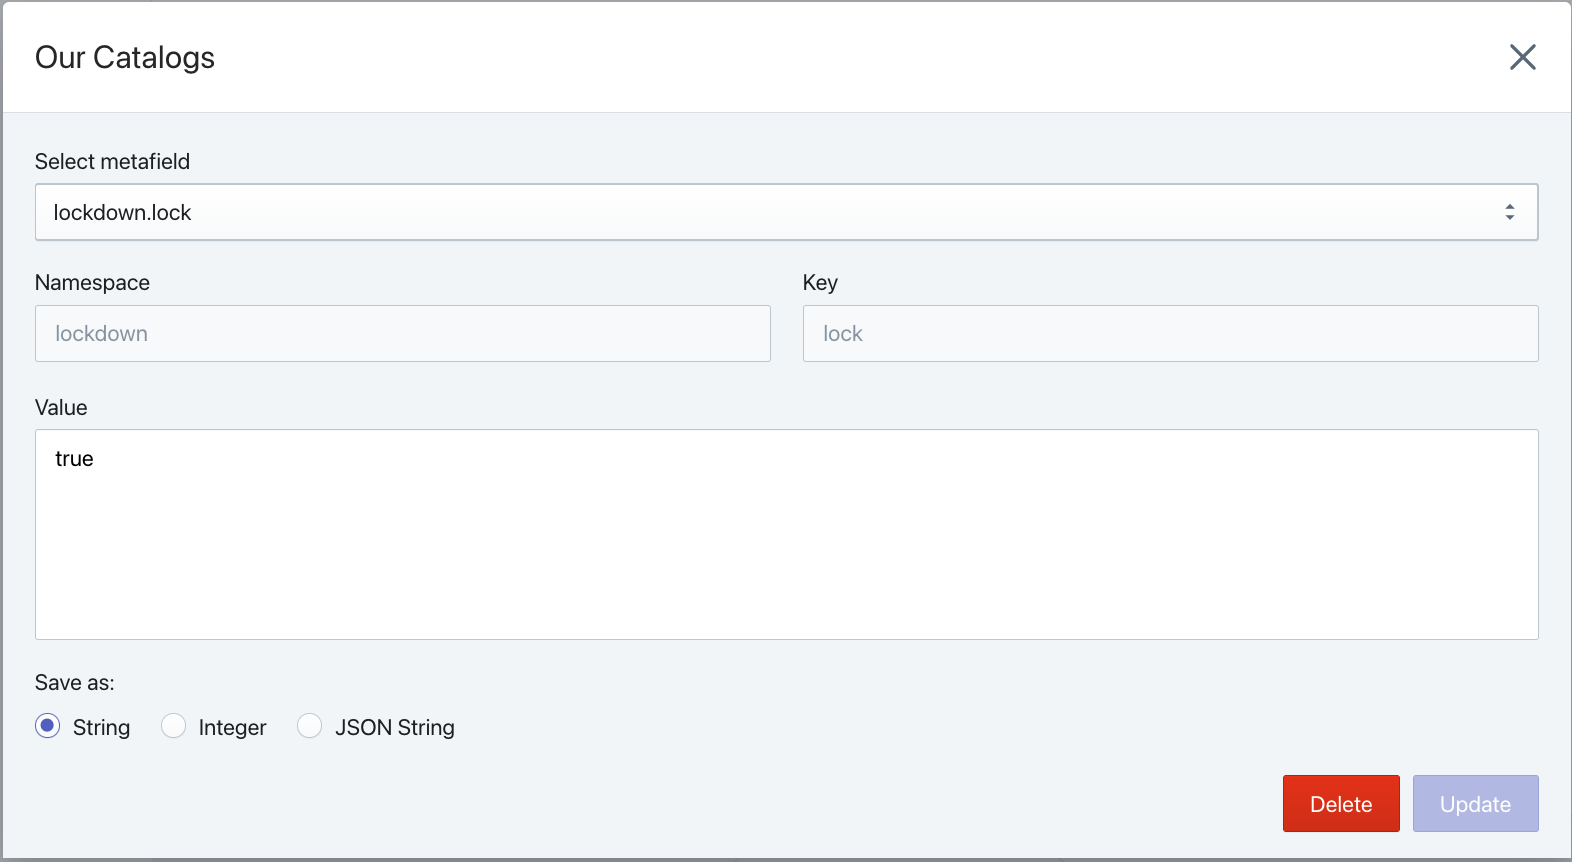Open the Select metafield dropdown
The height and width of the screenshot is (862, 1572).
point(785,212)
